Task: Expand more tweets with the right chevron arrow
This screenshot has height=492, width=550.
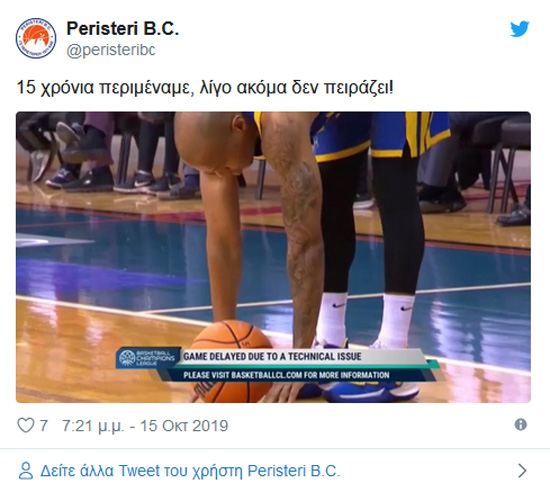Action: tap(522, 471)
